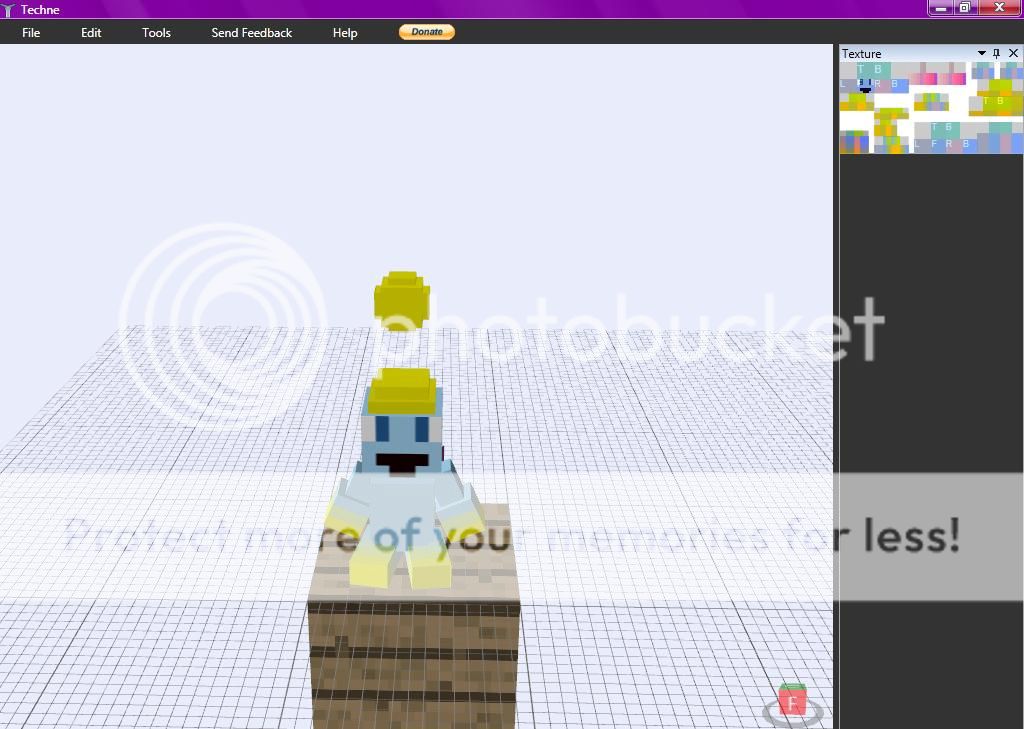Screen dimensions: 1024x729
Task: Close the Techne application window
Action: (x=1000, y=8)
